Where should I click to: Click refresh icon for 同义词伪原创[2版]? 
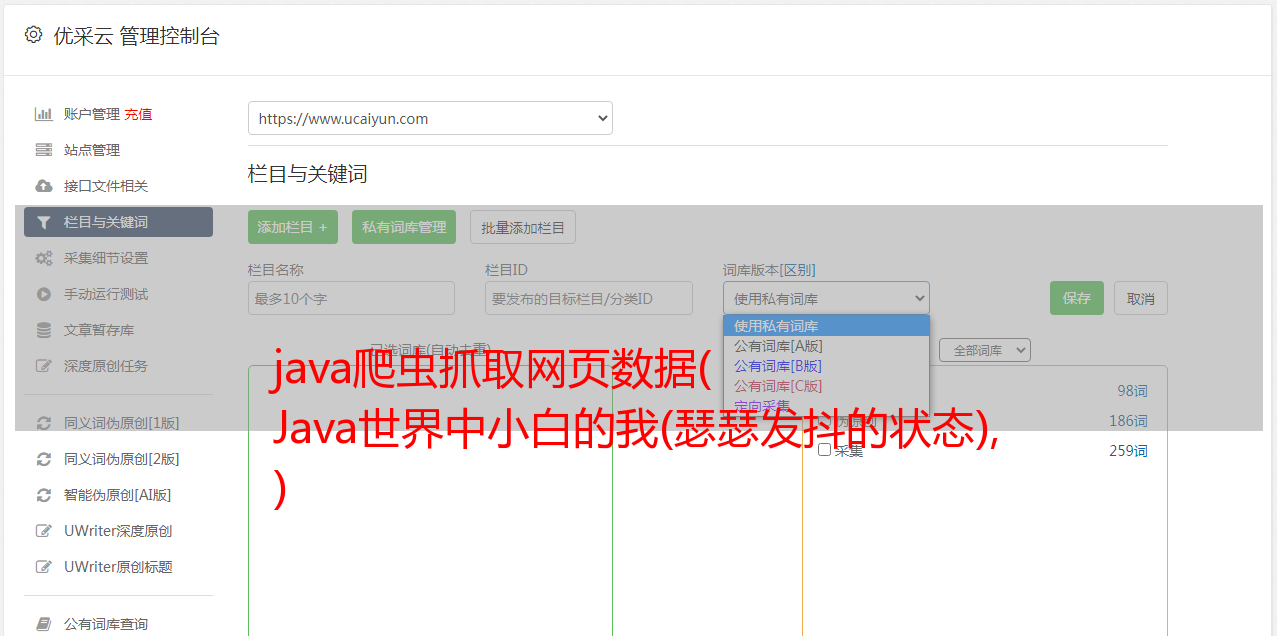[x=43, y=459]
